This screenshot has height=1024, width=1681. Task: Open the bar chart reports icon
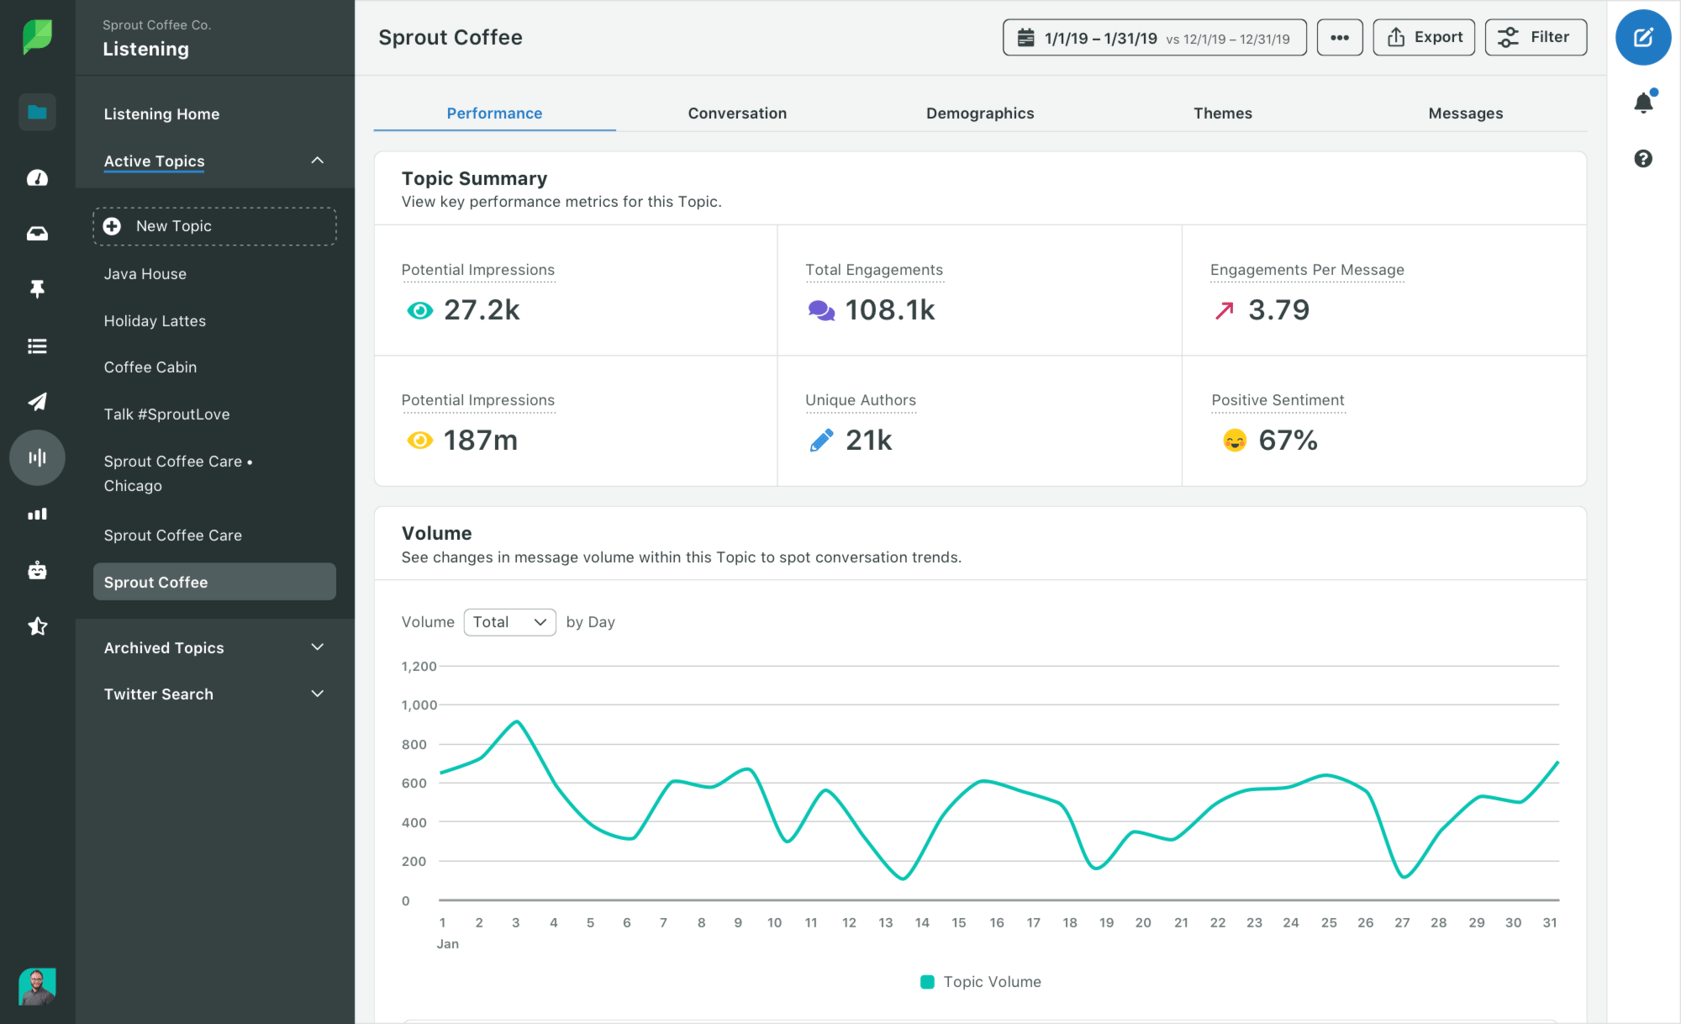coord(37,513)
